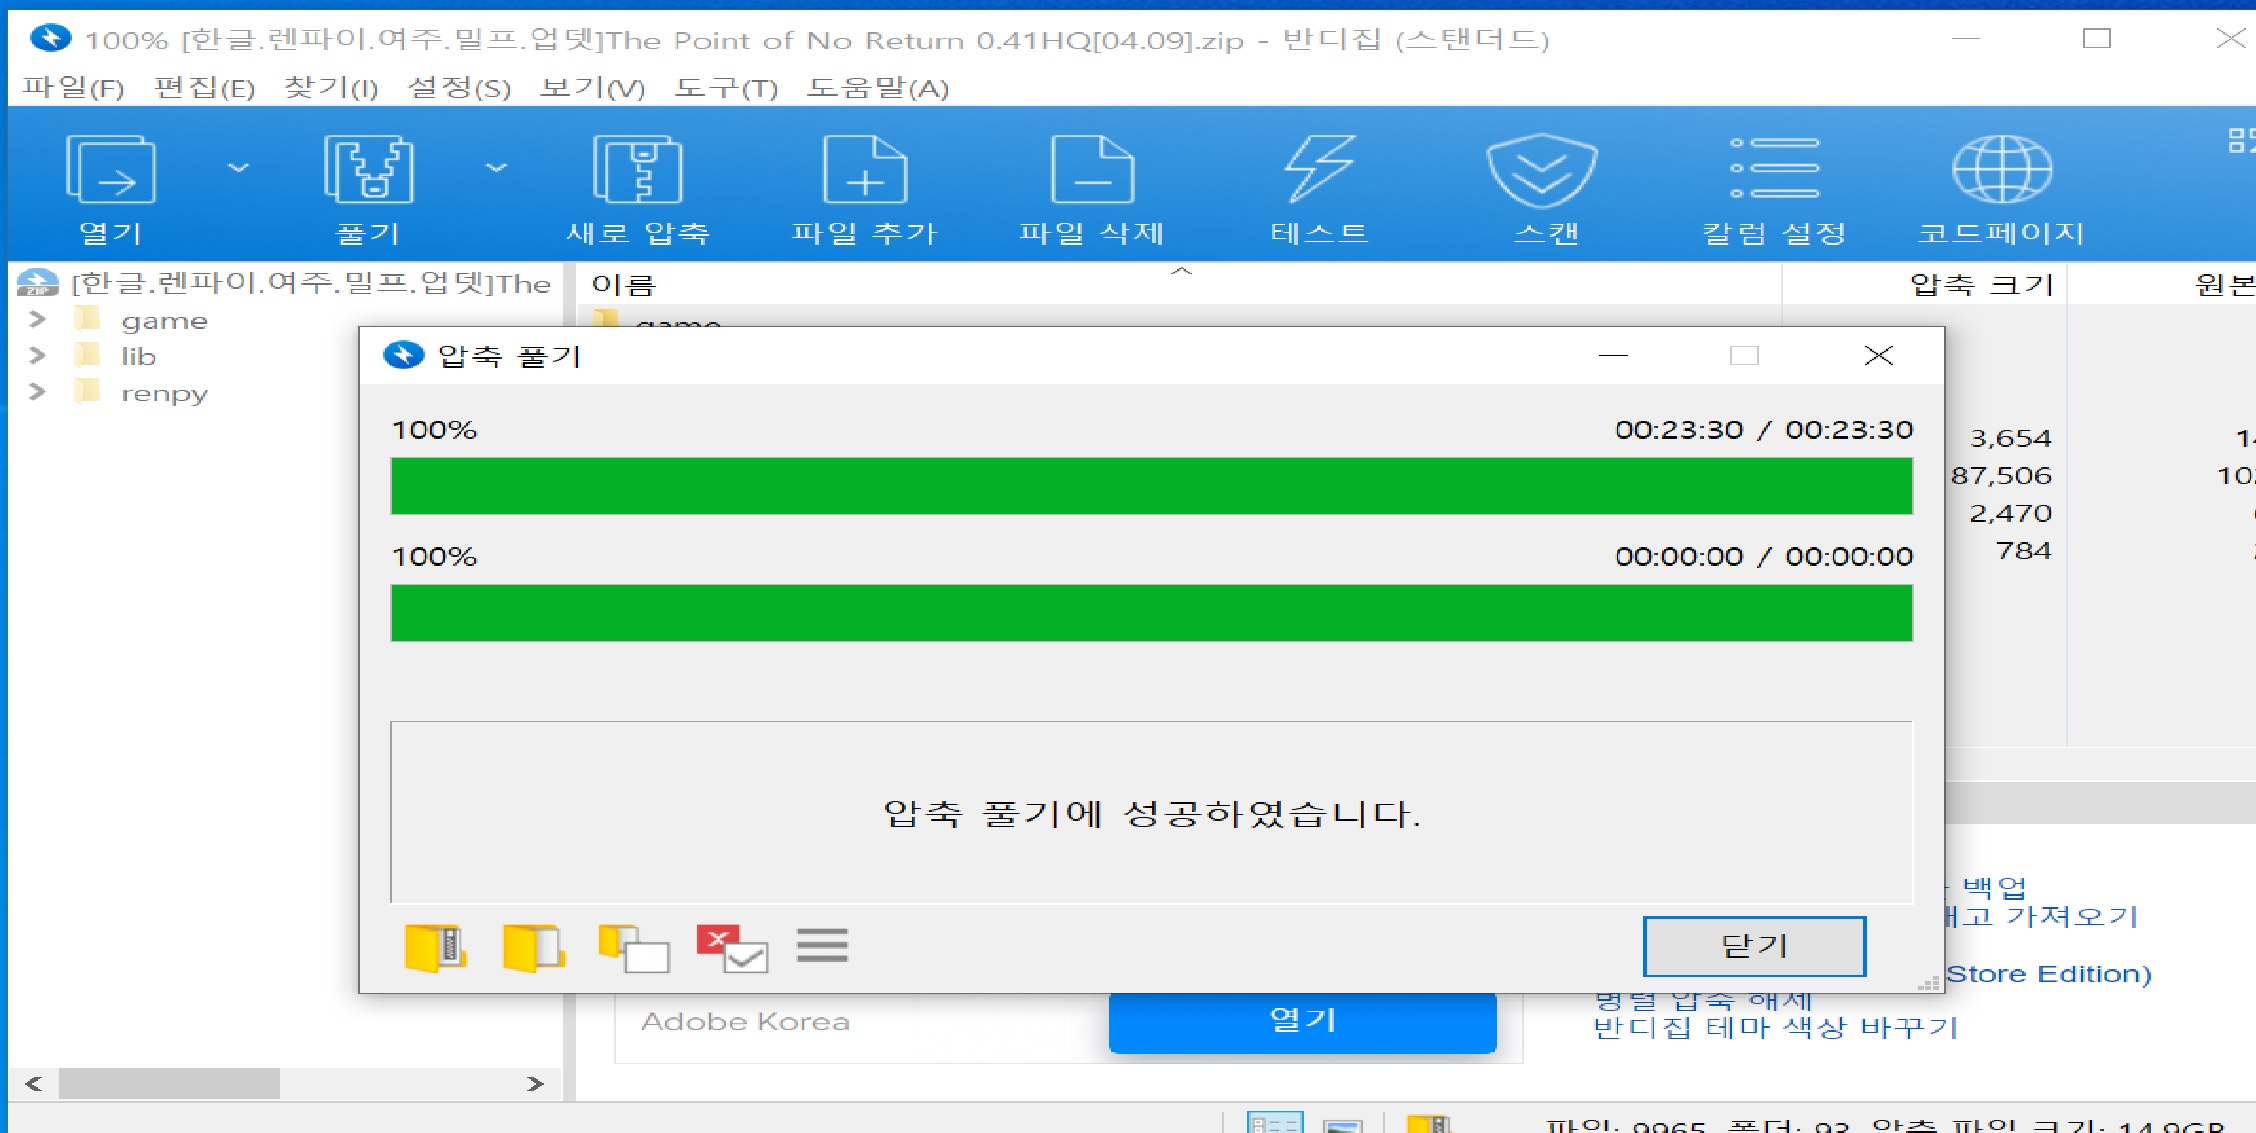The width and height of the screenshot is (2256, 1133).
Task: Open archive folder icon in extract dialog
Action: pos(435,947)
